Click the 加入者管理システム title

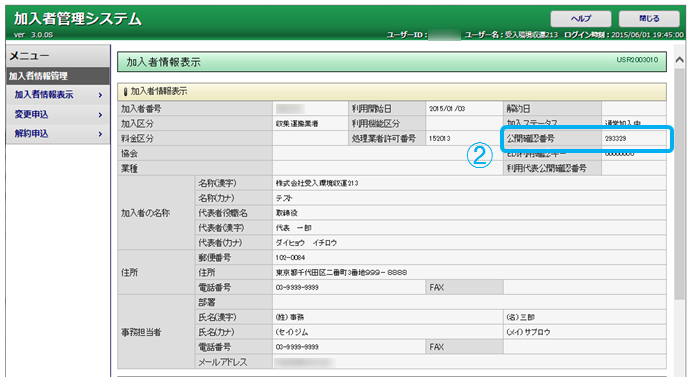[x=78, y=19]
